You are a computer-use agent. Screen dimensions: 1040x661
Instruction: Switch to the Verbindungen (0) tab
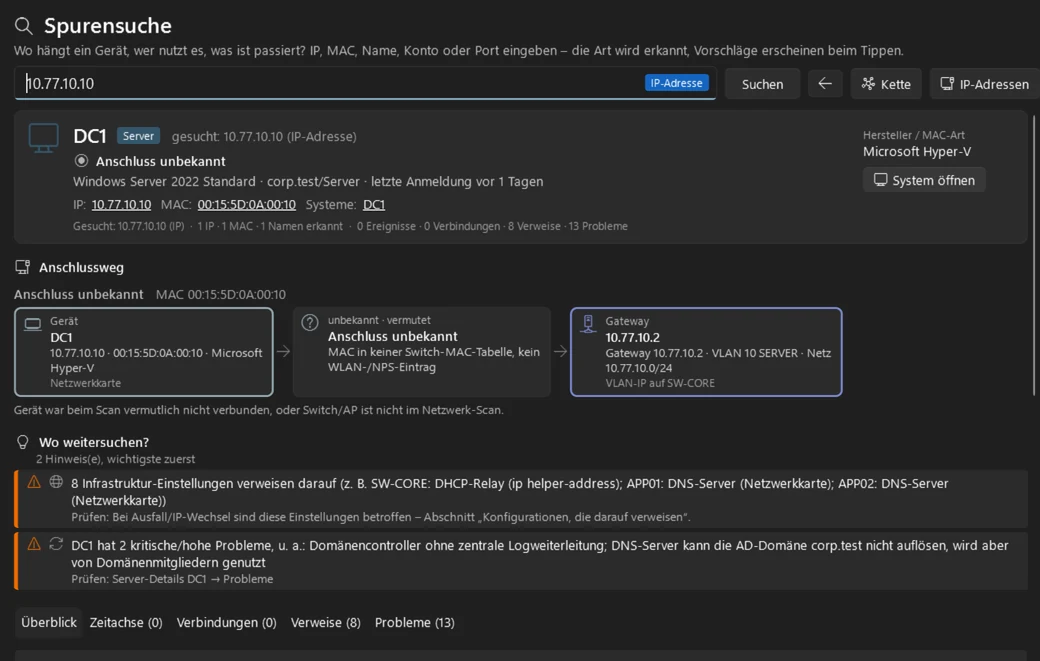coord(226,623)
